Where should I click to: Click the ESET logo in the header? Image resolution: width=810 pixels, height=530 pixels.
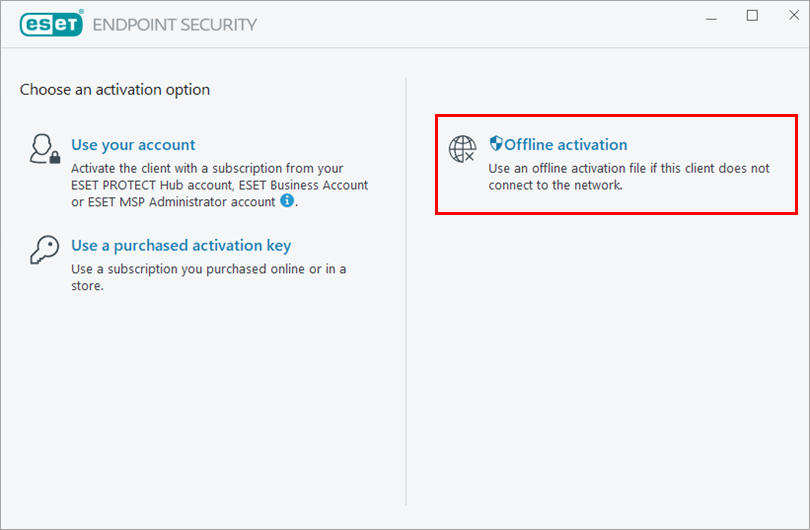[x=51, y=23]
